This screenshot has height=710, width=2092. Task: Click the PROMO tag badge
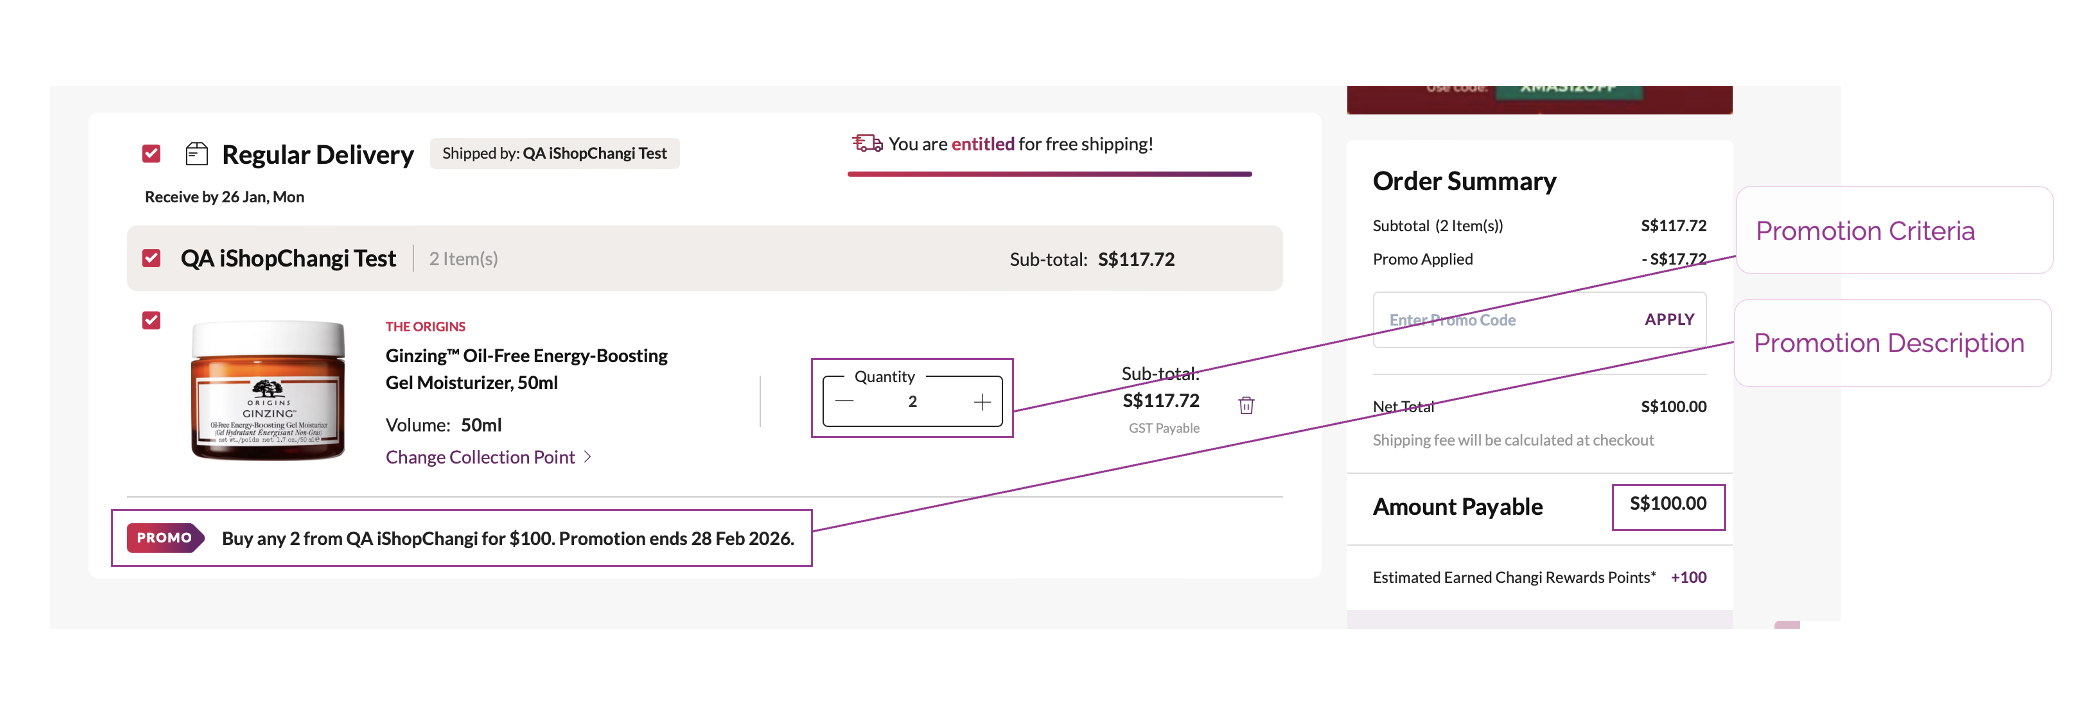point(165,538)
